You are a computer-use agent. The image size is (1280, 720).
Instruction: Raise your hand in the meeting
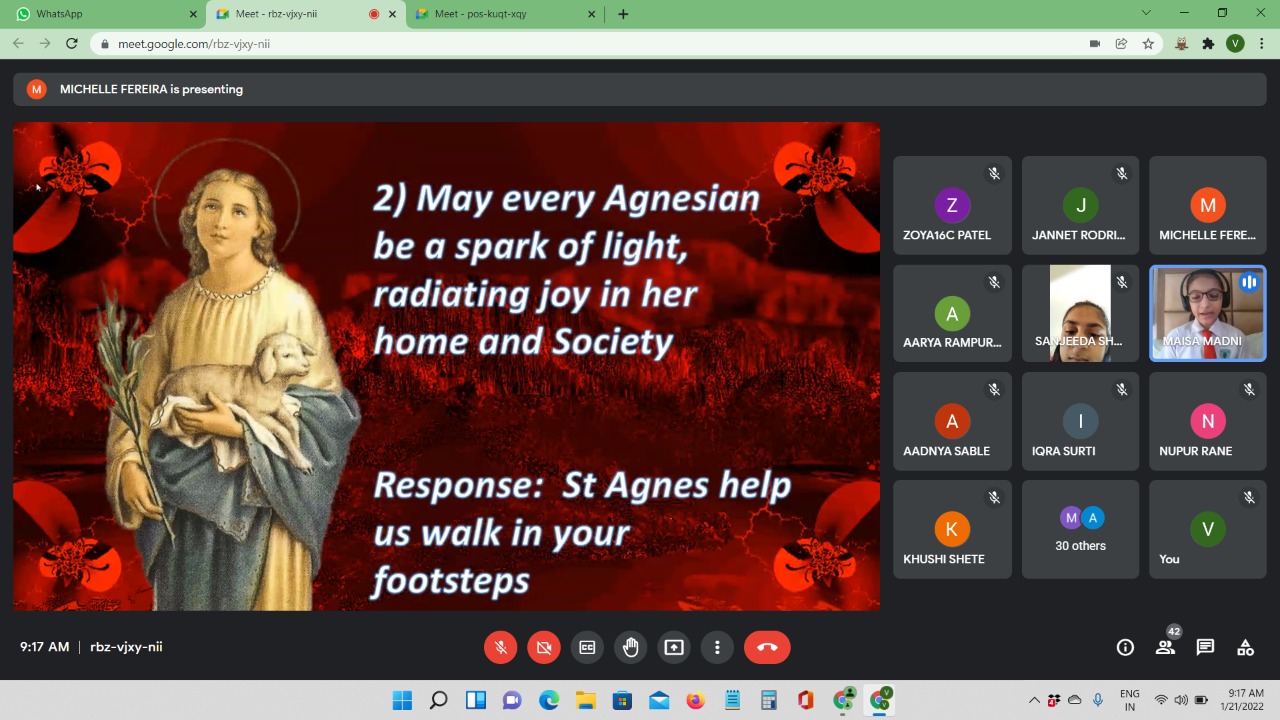[631, 647]
